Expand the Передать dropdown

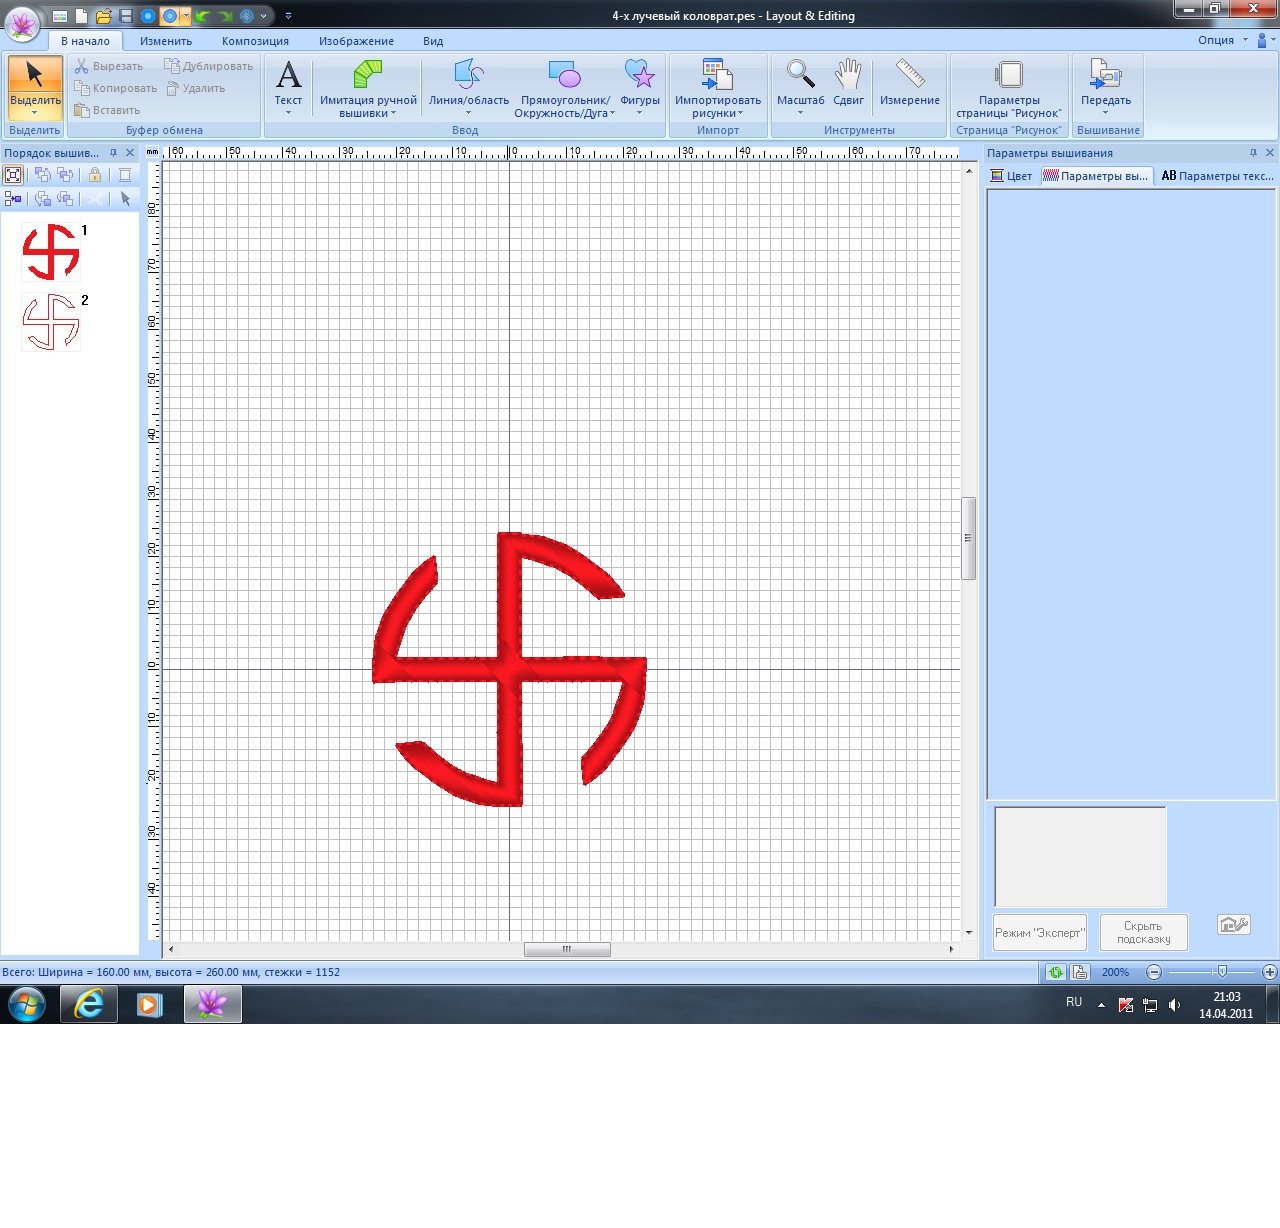1105,112
